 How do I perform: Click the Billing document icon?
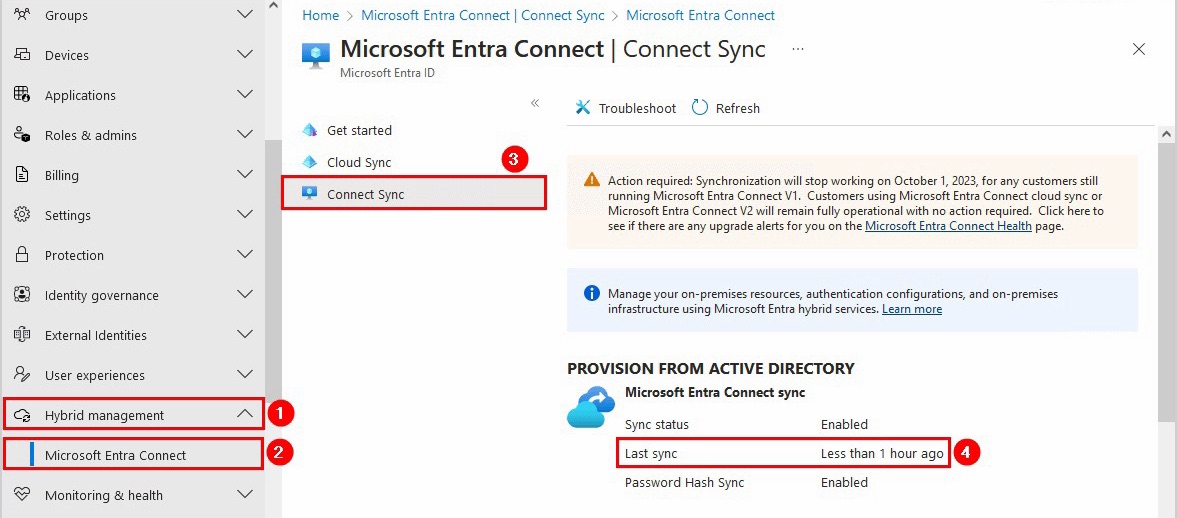23,175
